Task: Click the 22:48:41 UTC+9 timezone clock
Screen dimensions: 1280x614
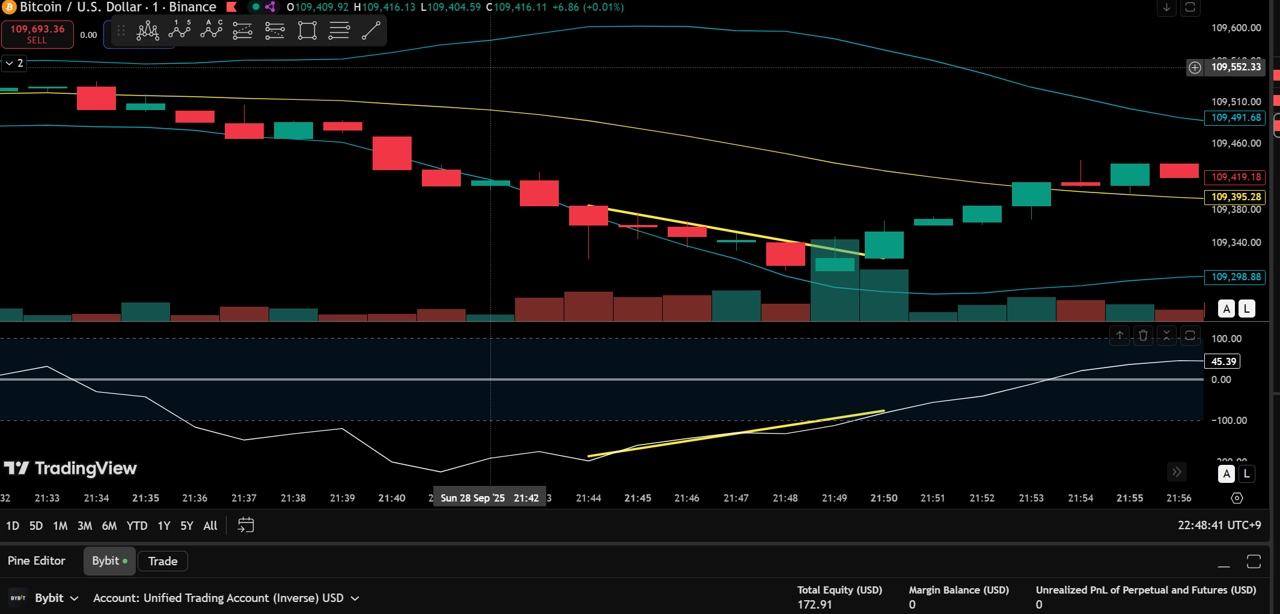Action: point(1220,525)
